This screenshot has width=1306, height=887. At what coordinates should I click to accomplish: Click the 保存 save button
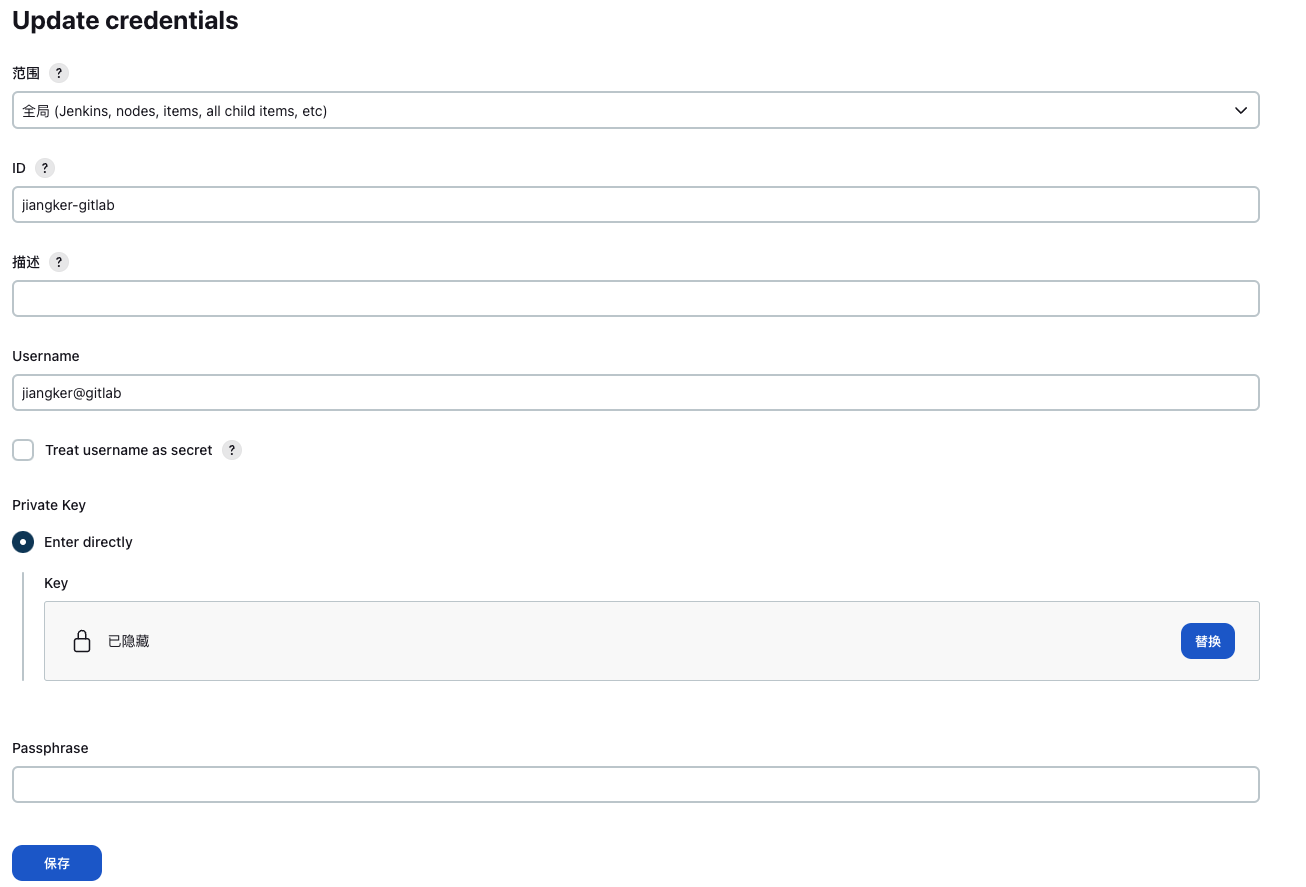click(57, 863)
